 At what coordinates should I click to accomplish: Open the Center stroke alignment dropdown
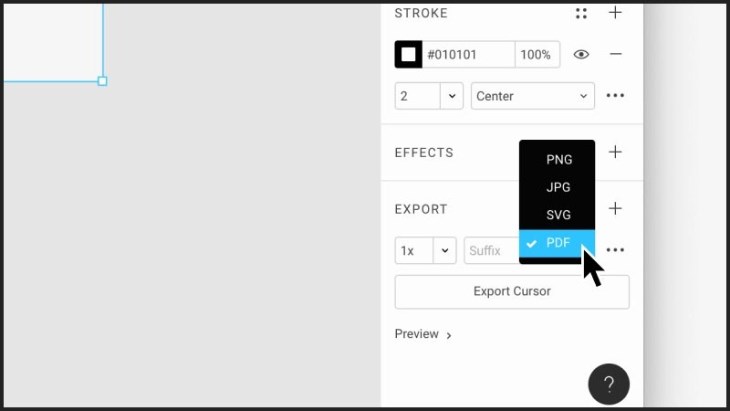533,96
